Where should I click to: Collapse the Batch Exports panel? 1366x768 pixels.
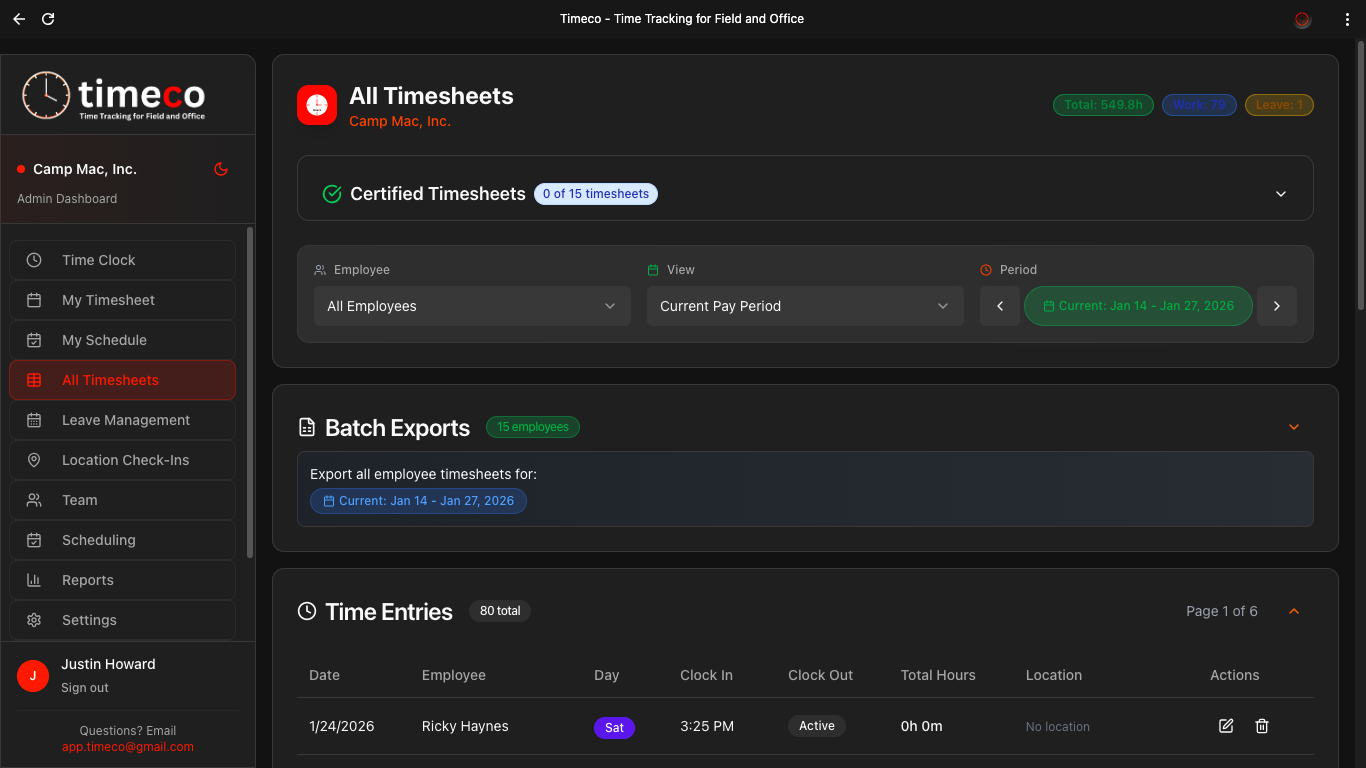(x=1294, y=427)
